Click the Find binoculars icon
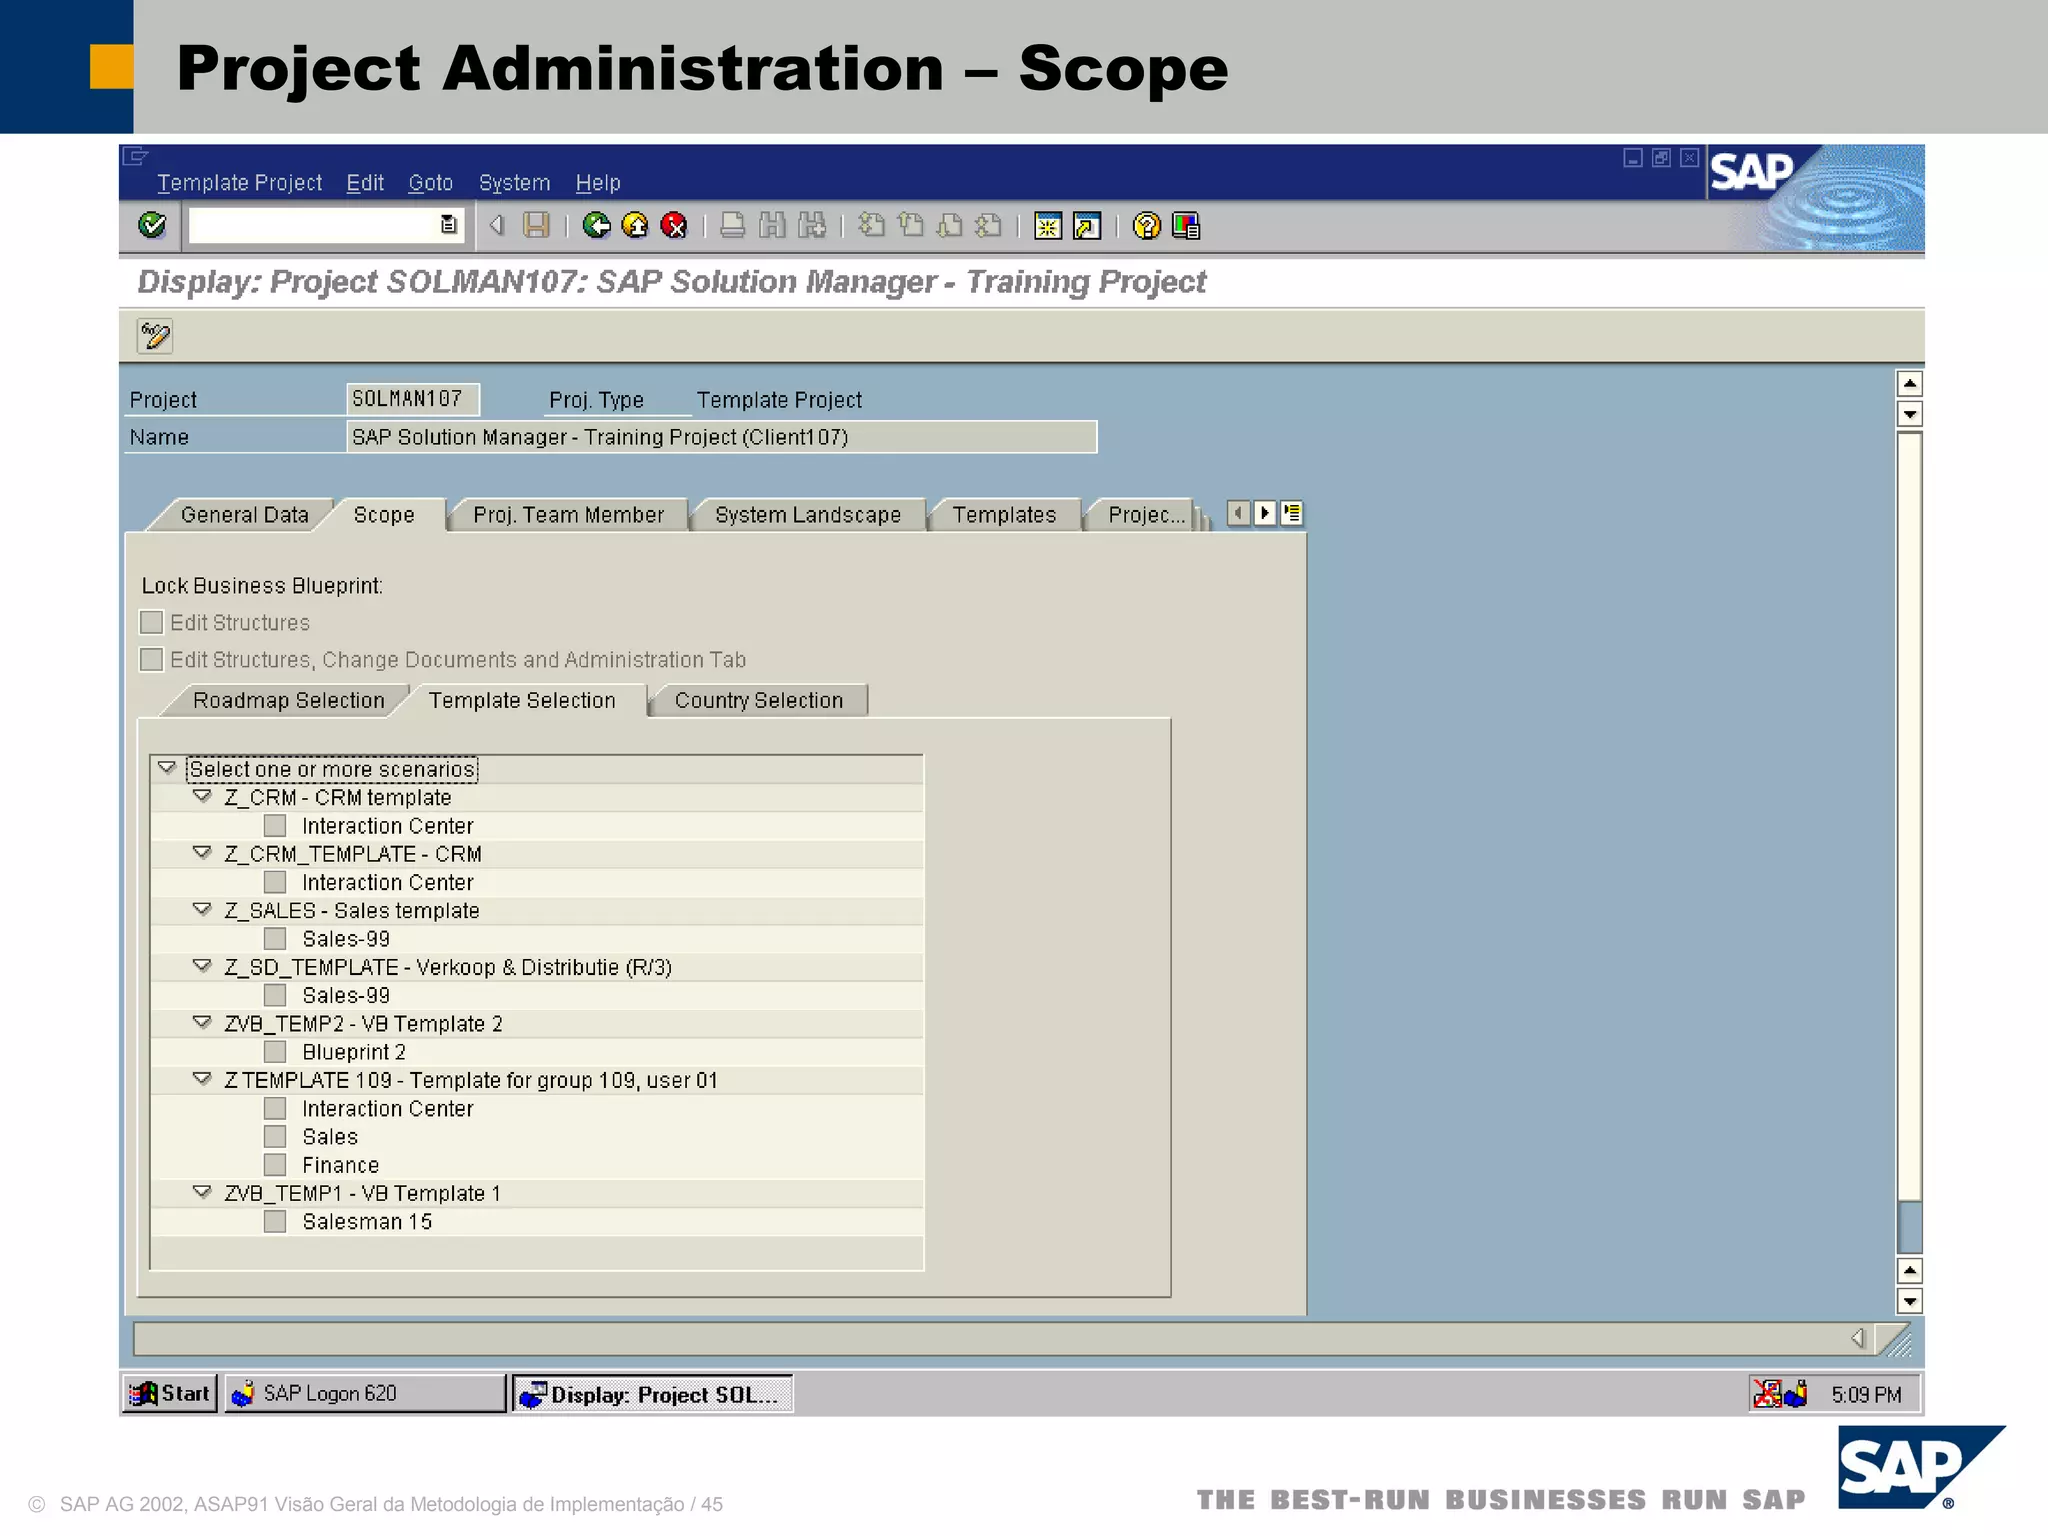This screenshot has width=2048, height=1536. click(772, 226)
